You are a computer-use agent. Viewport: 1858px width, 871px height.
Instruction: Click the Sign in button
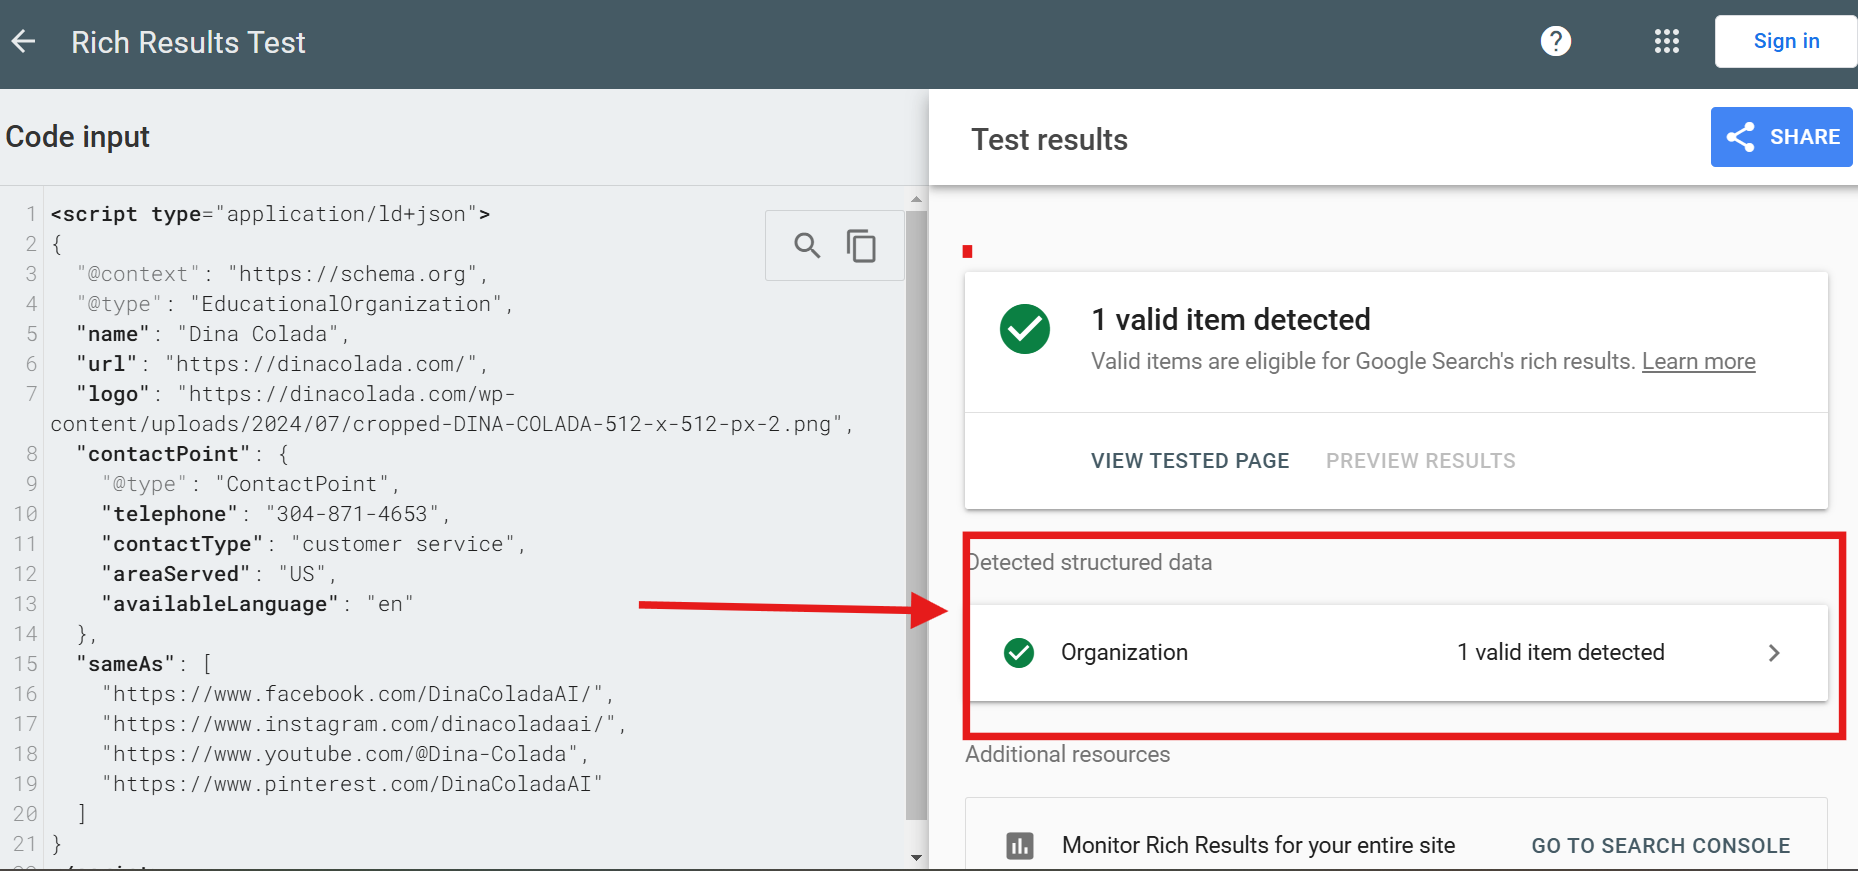click(1786, 41)
